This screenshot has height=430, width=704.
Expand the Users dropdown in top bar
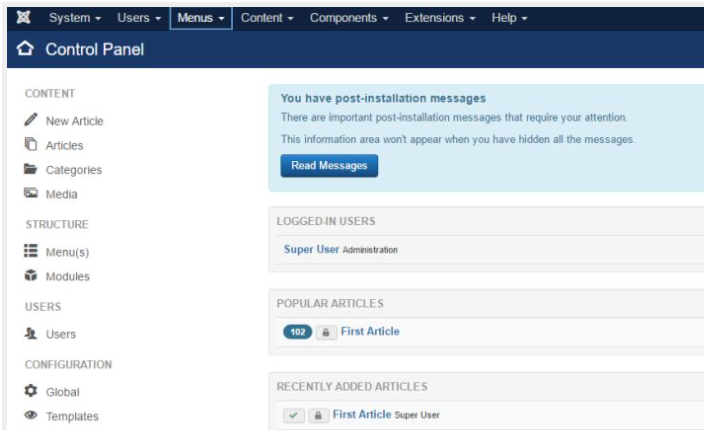click(139, 19)
